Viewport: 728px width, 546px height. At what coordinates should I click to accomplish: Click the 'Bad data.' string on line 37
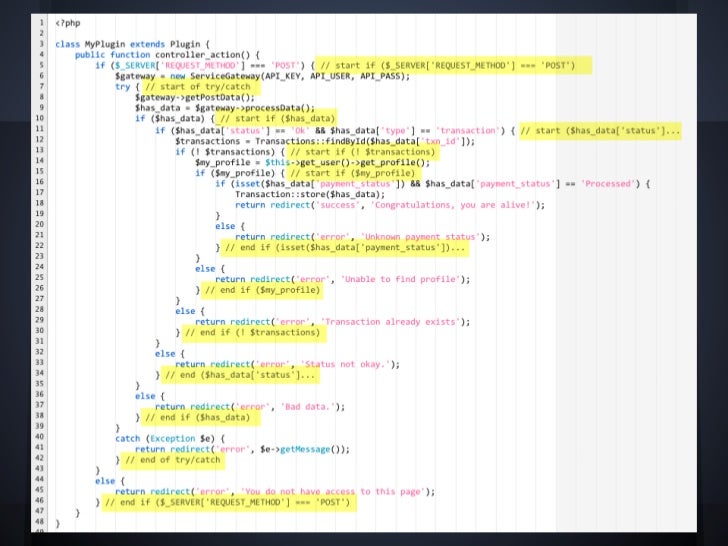pos(307,407)
